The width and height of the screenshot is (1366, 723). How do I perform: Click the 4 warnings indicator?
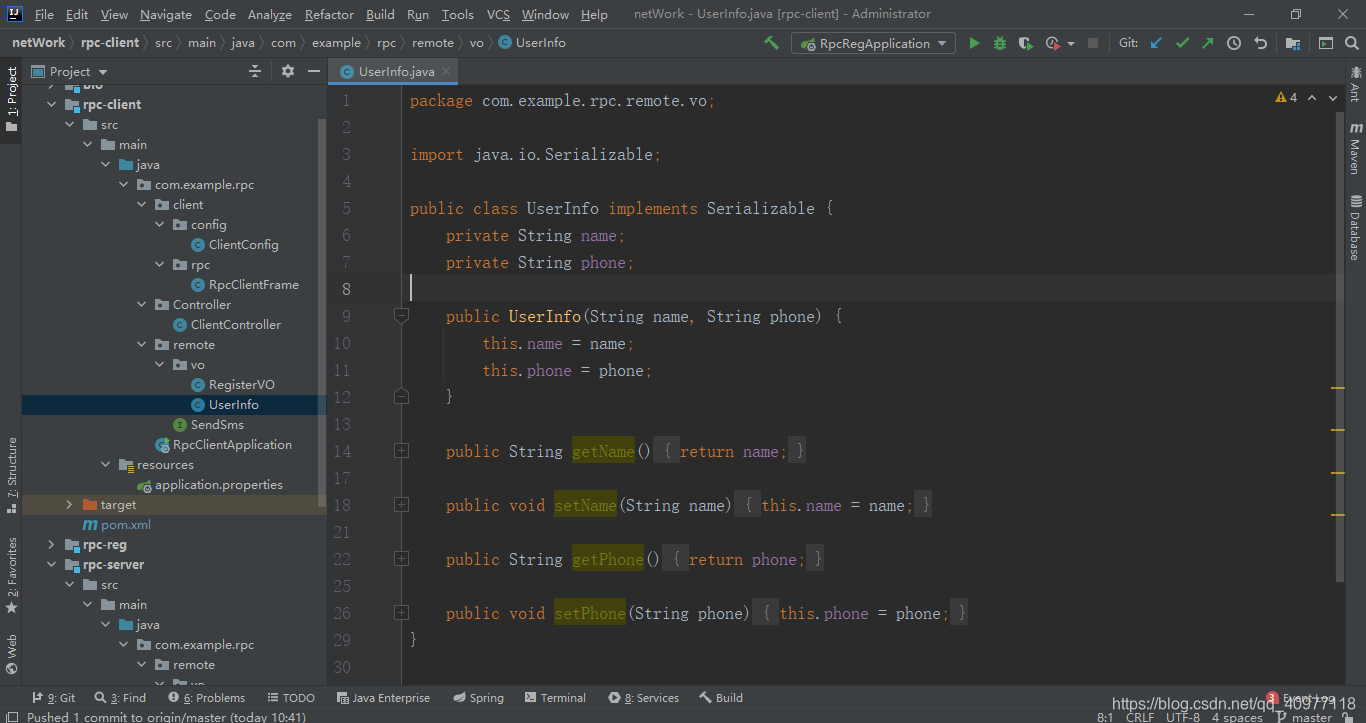(1286, 97)
